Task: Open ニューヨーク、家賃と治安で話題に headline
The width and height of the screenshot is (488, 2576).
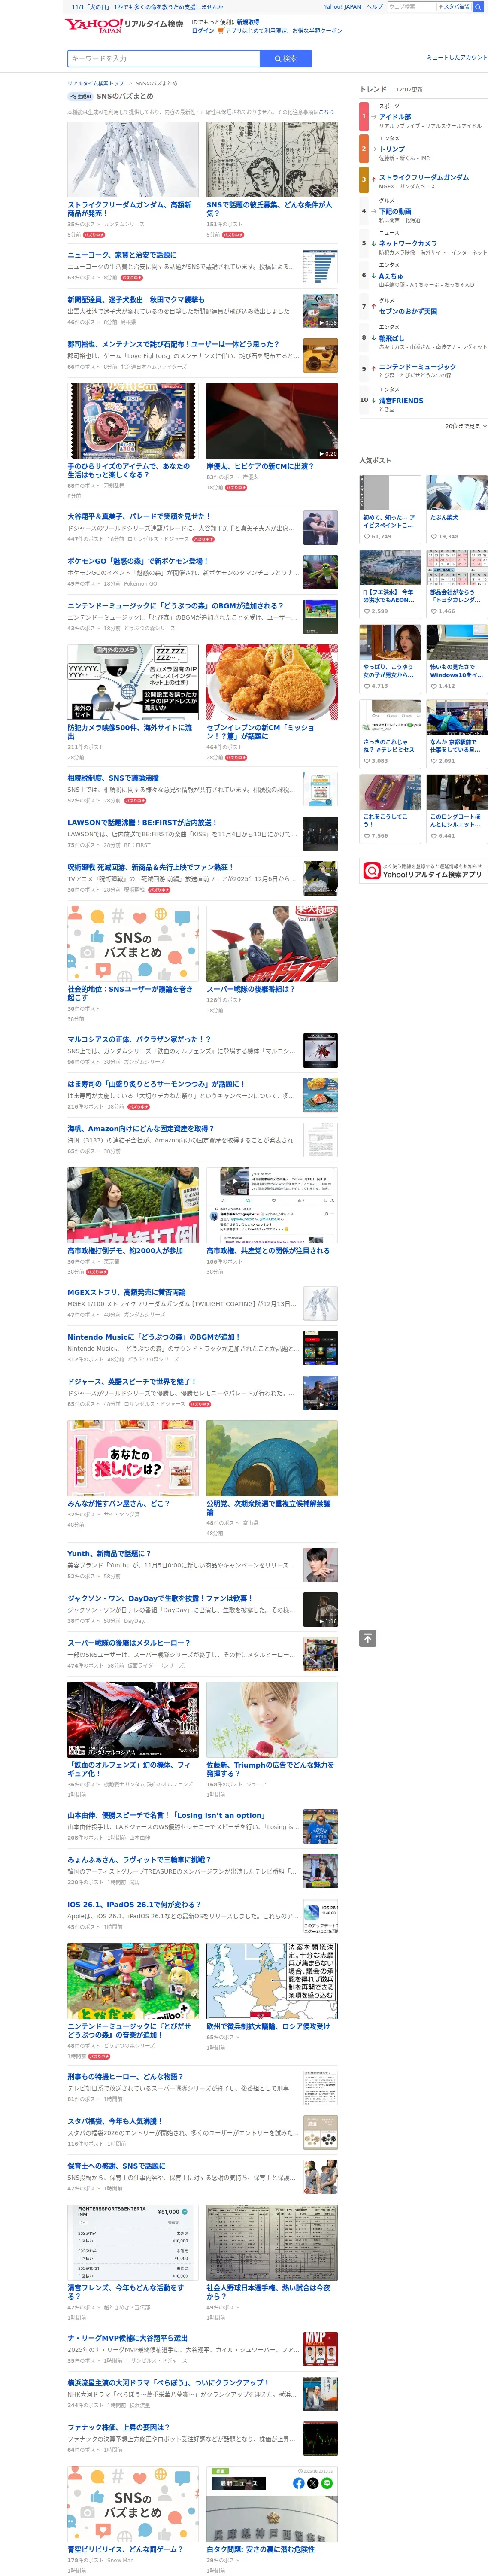Action: (121, 255)
